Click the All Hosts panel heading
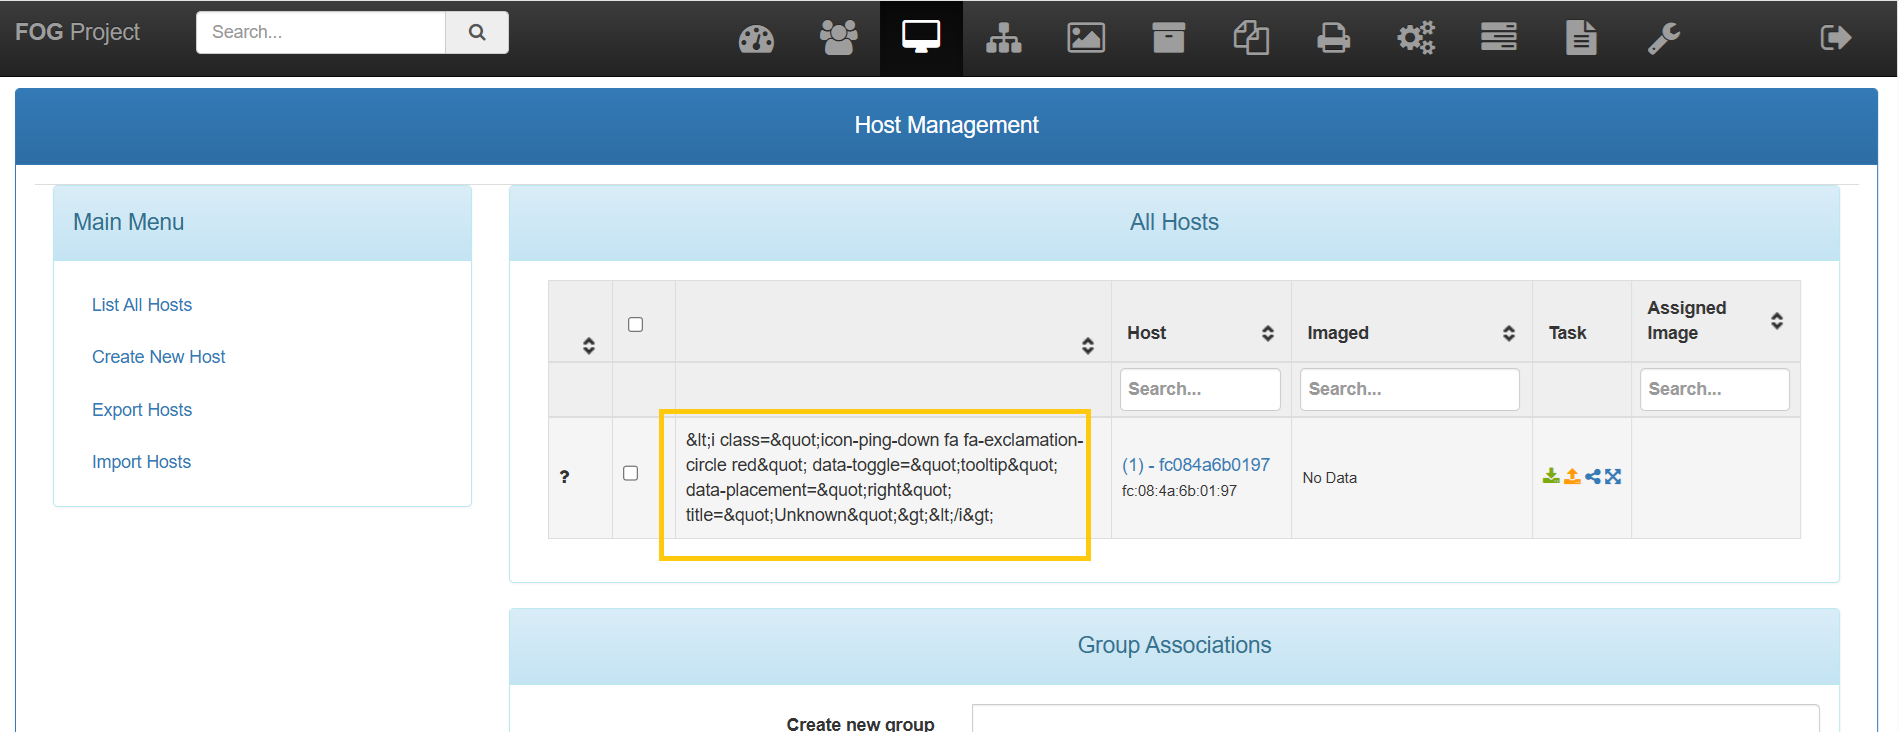 [1174, 222]
